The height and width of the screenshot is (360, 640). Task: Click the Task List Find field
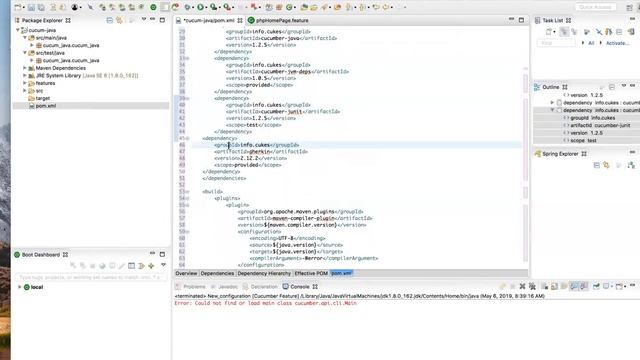(x=556, y=43)
